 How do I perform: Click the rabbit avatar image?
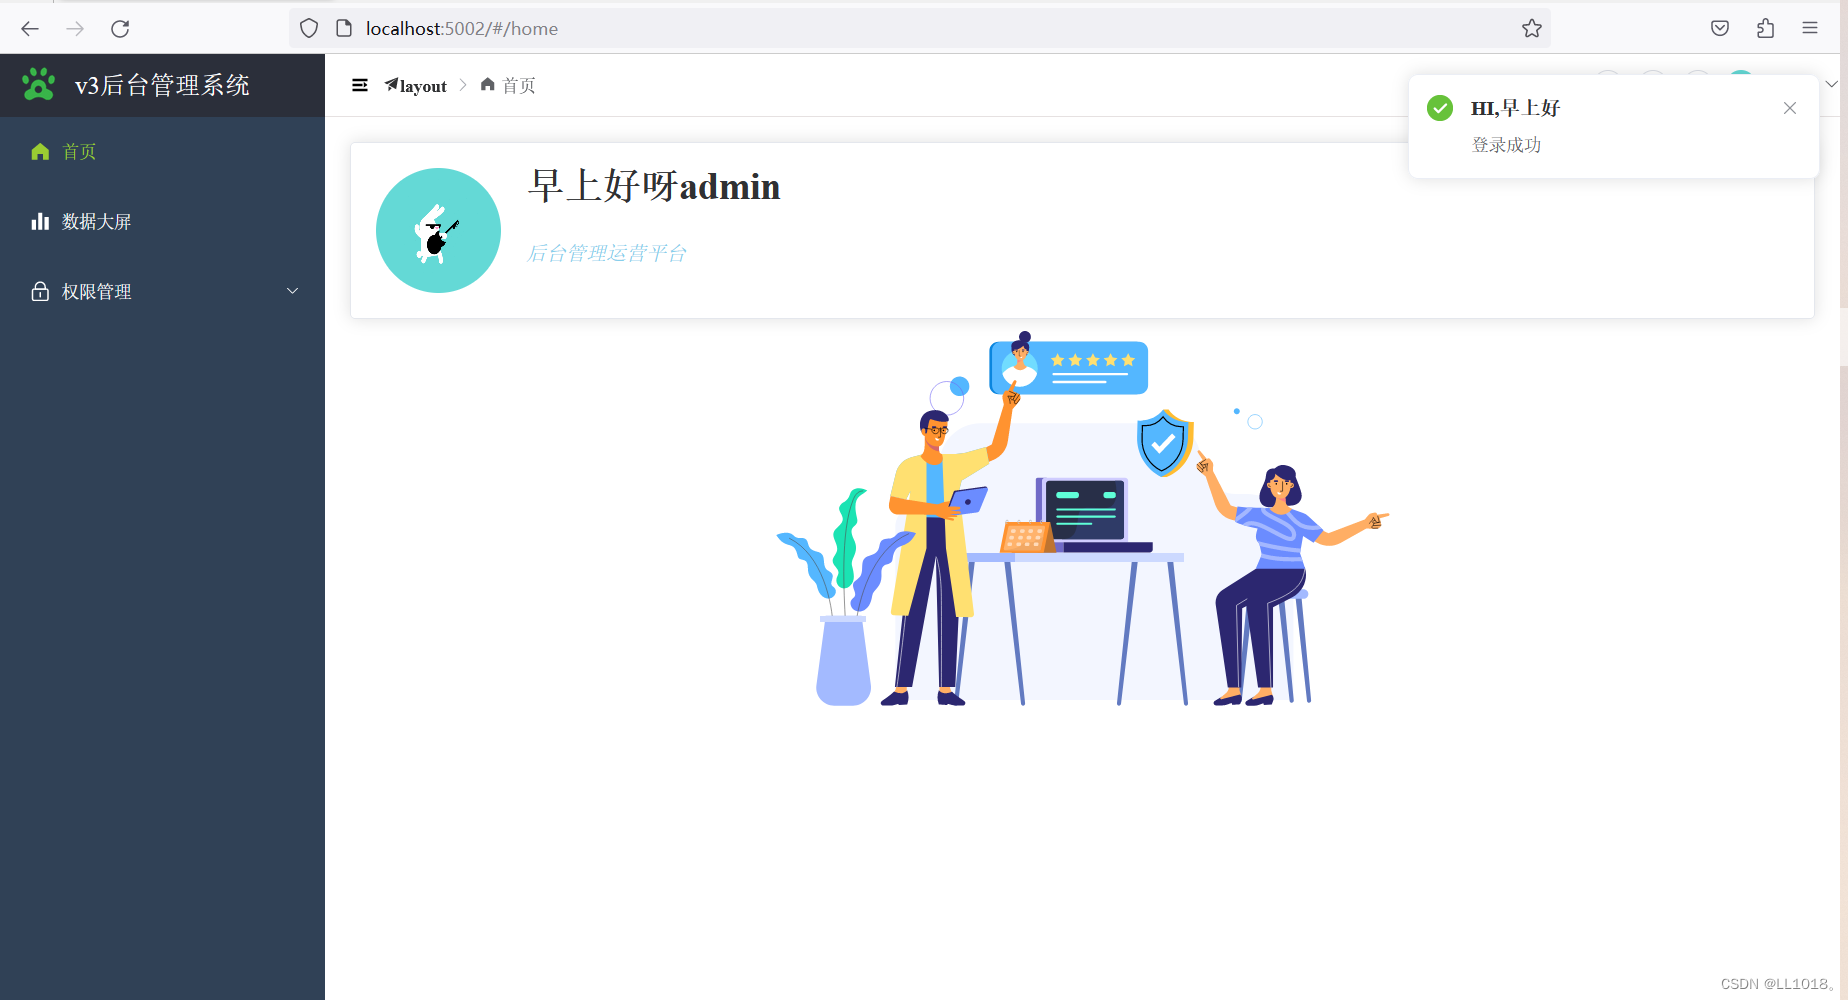click(438, 230)
